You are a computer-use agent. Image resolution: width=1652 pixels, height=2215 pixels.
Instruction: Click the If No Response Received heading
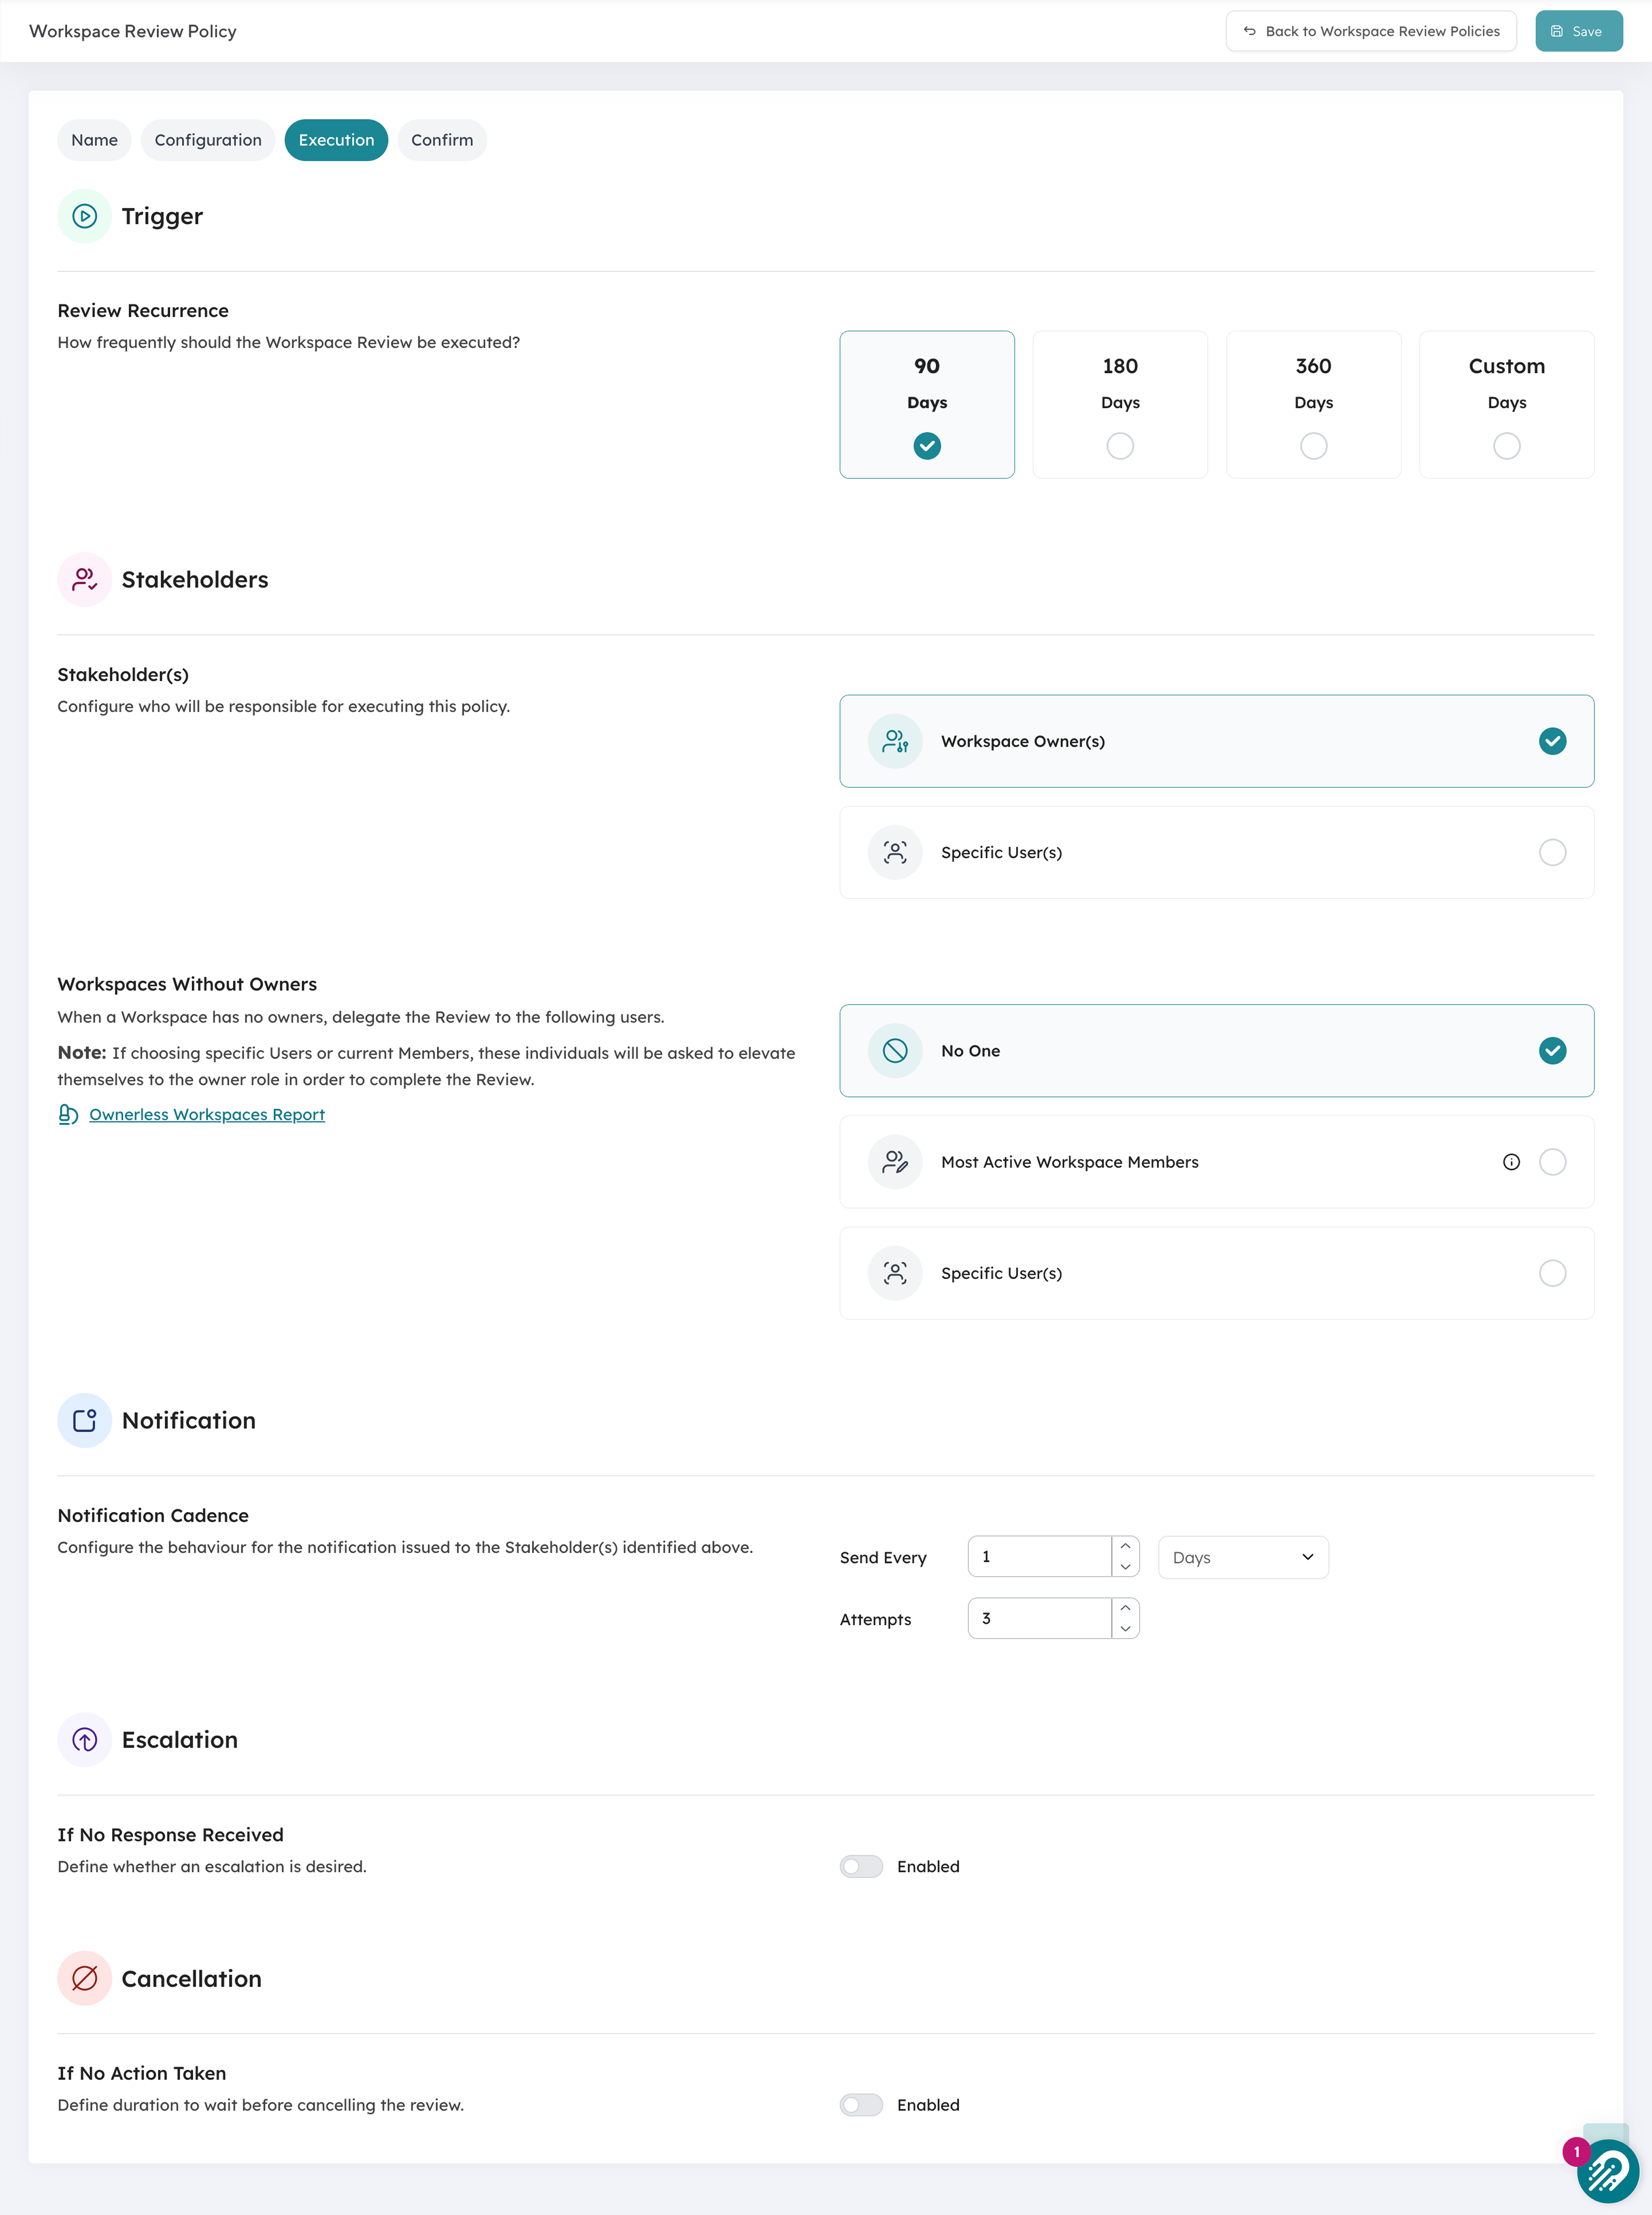tap(170, 1834)
